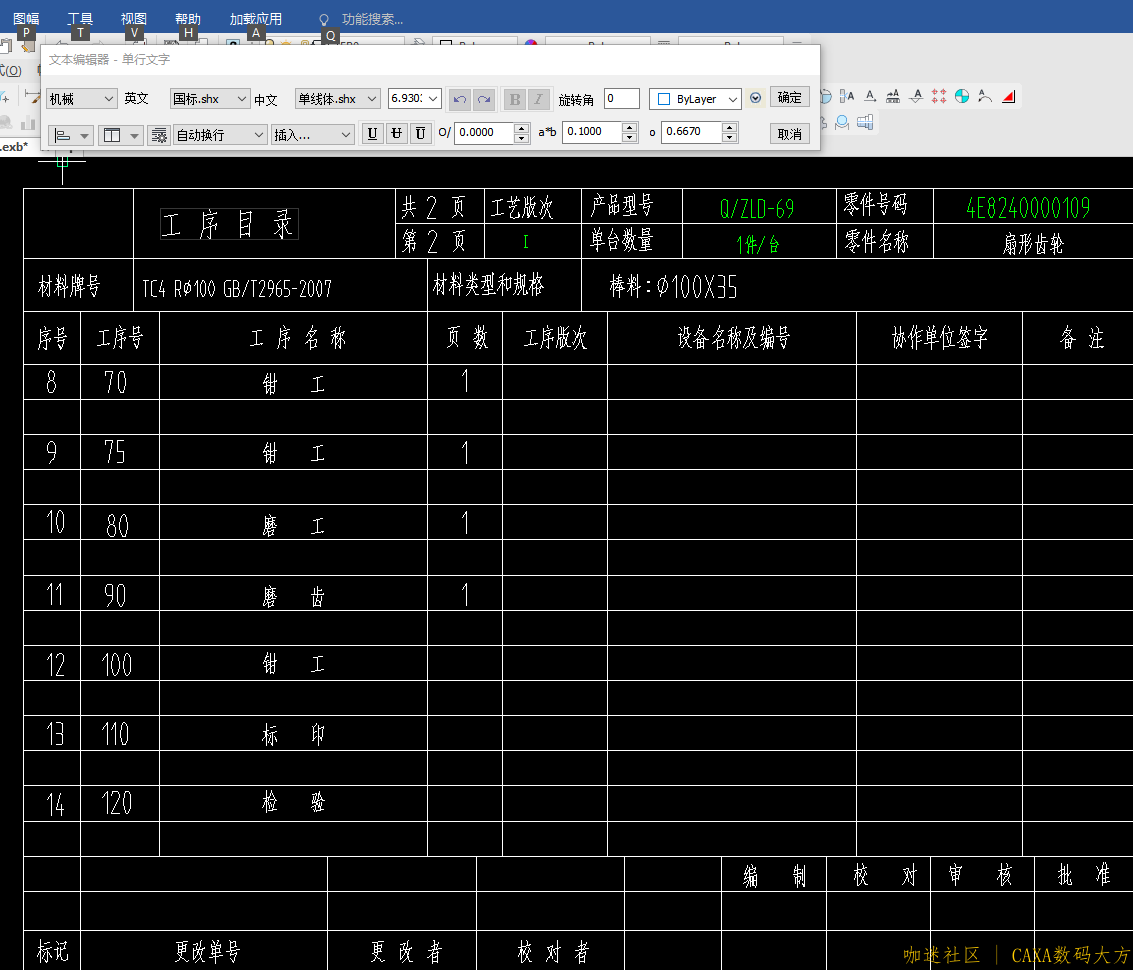The image size is (1133, 970).
Task: Increase the a*b spacing value with stepper
Action: point(630,128)
